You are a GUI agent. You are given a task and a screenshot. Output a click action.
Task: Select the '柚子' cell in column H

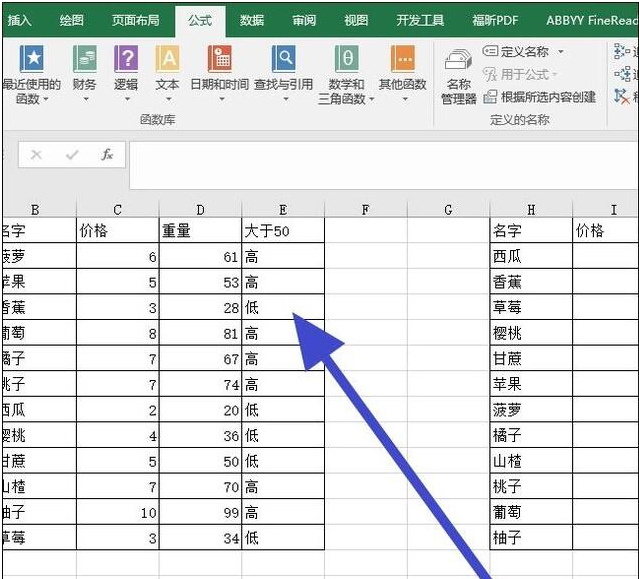point(531,537)
